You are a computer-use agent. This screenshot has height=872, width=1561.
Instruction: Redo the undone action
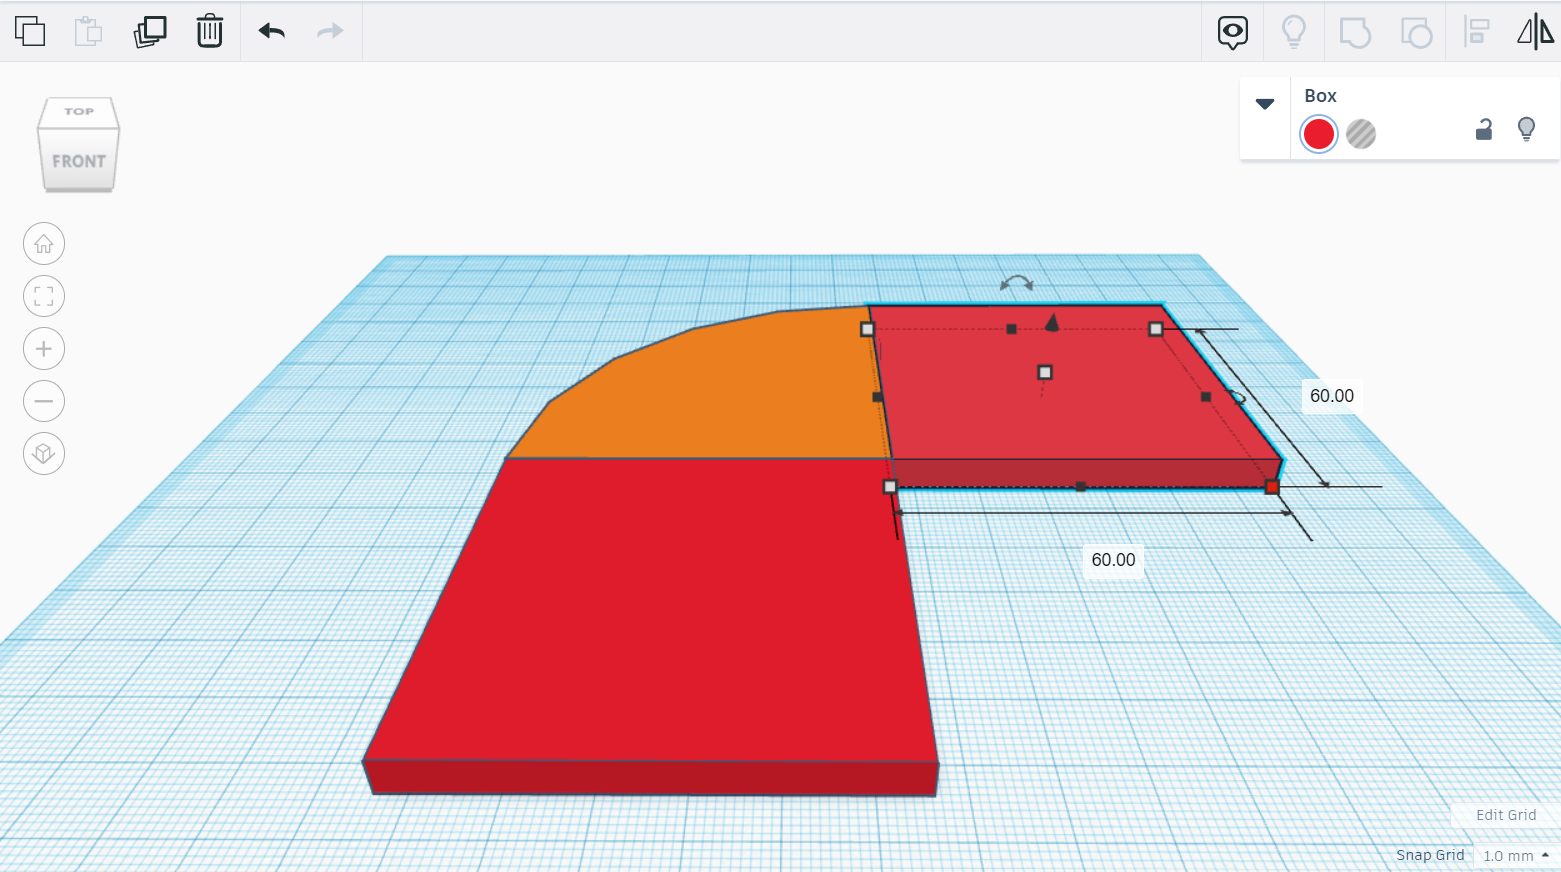click(x=330, y=31)
